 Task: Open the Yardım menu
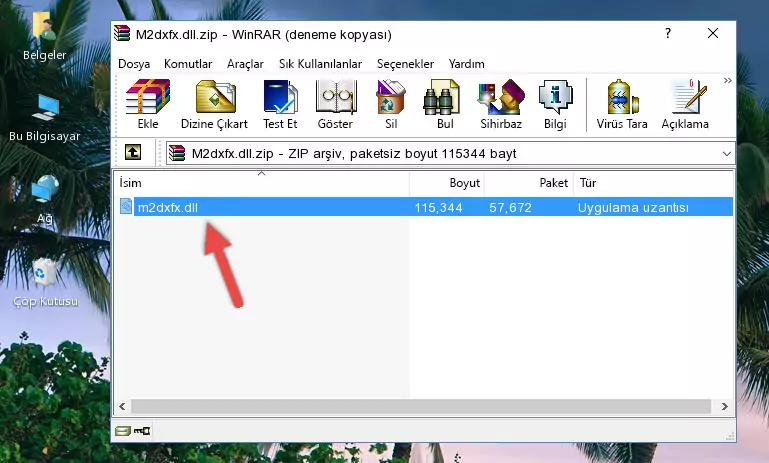pos(466,64)
